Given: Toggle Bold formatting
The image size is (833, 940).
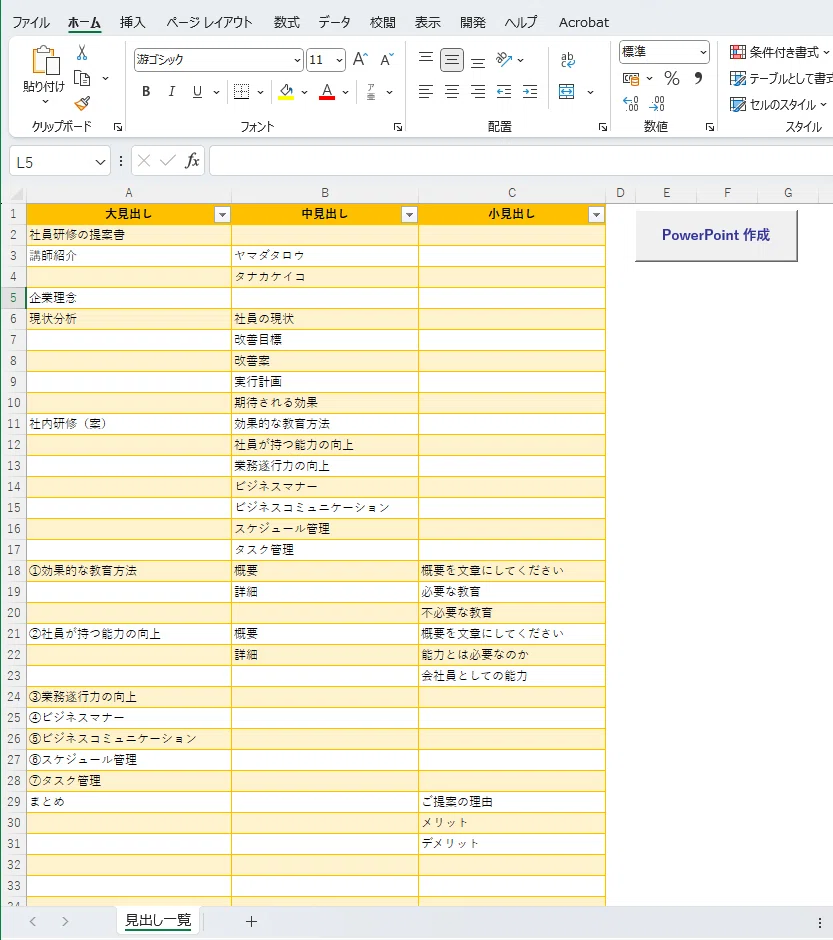Looking at the screenshot, I should coord(146,92).
